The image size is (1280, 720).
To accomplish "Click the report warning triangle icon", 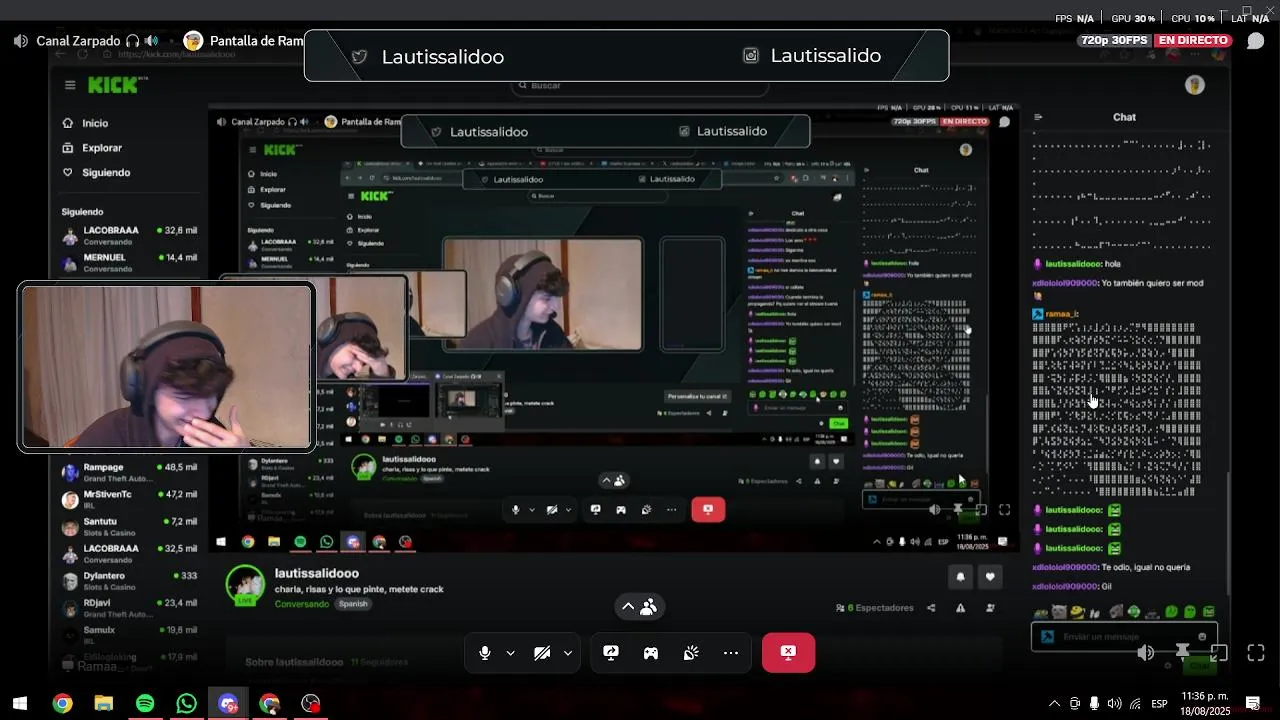I will (x=961, y=608).
